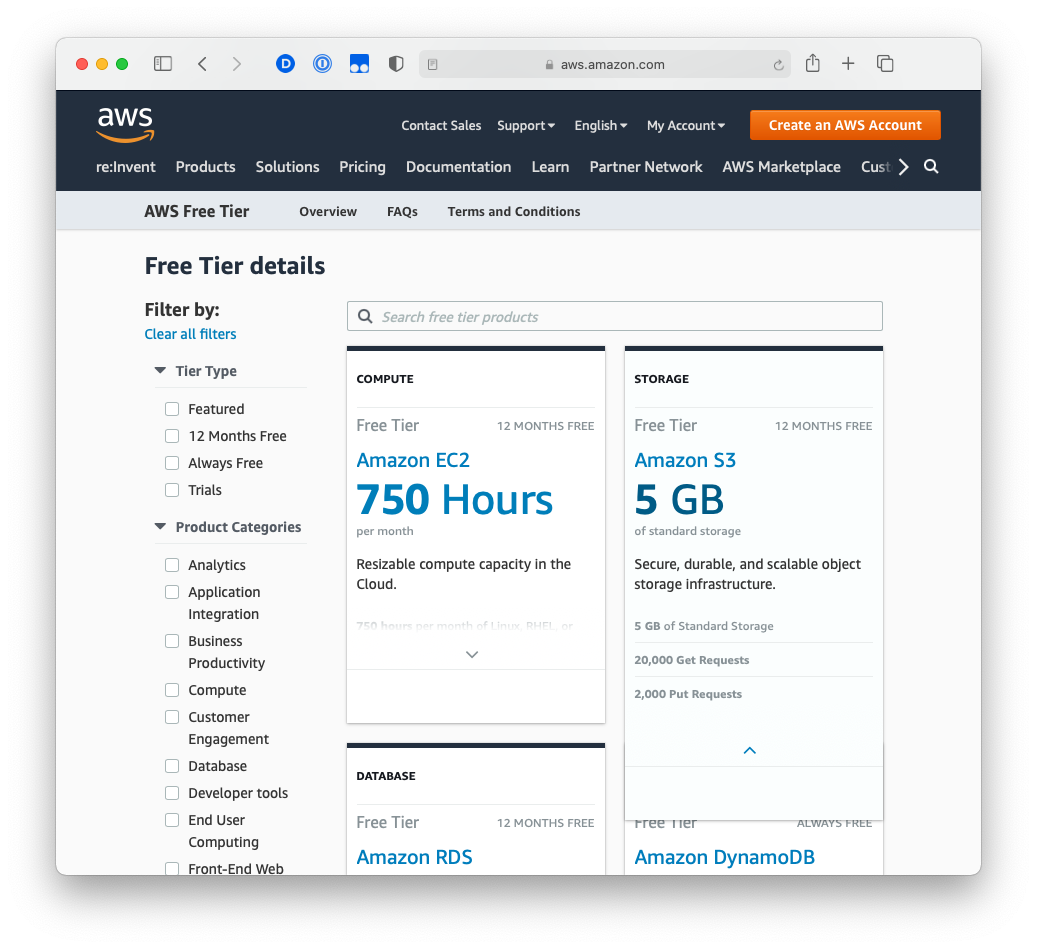Collapse the Amazon S3 card details

click(749, 750)
